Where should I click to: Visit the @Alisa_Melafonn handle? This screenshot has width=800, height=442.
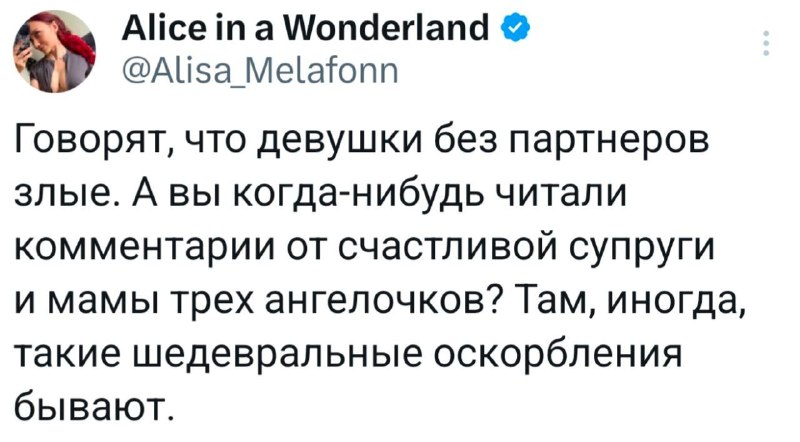[x=260, y=71]
